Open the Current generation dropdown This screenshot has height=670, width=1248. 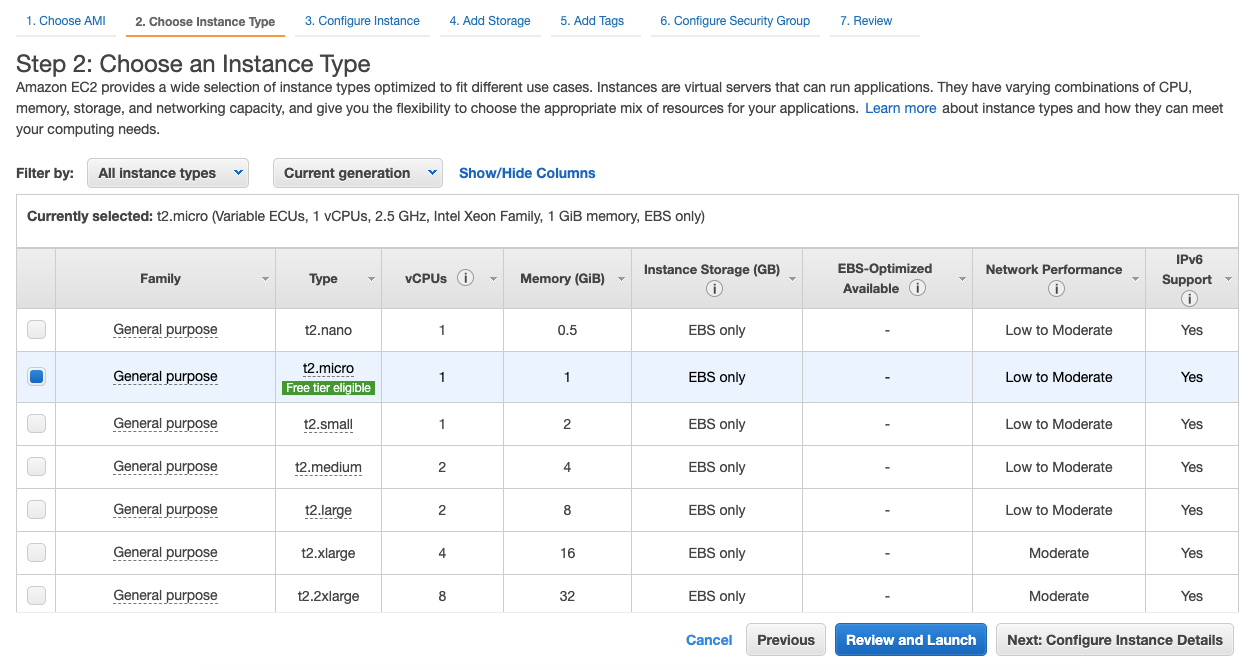[357, 172]
